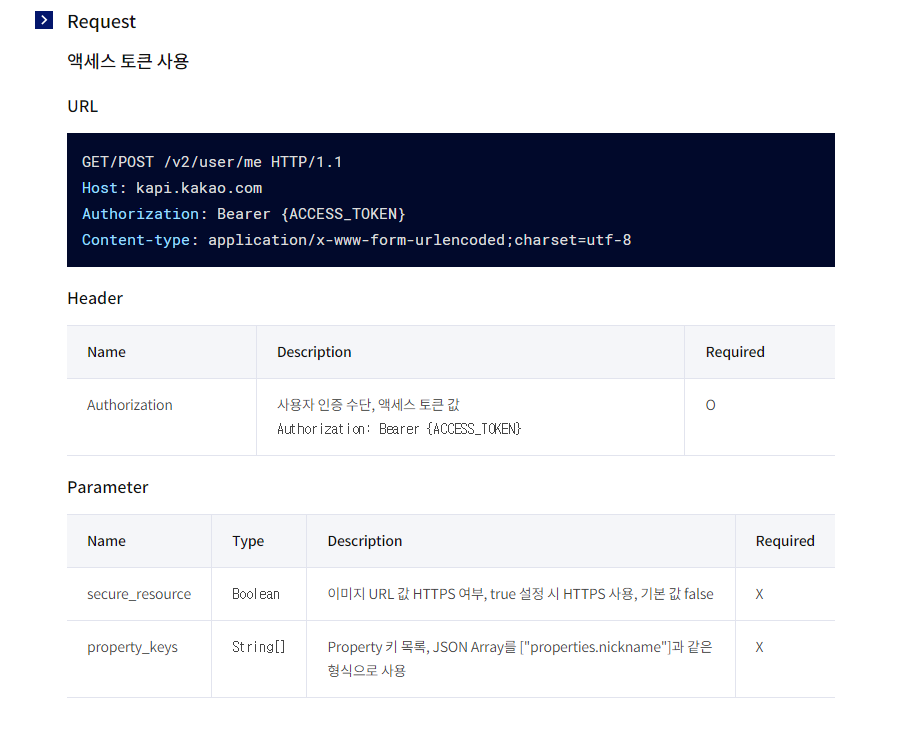
Task: Select the dark code block showing the request
Action: click(x=450, y=199)
